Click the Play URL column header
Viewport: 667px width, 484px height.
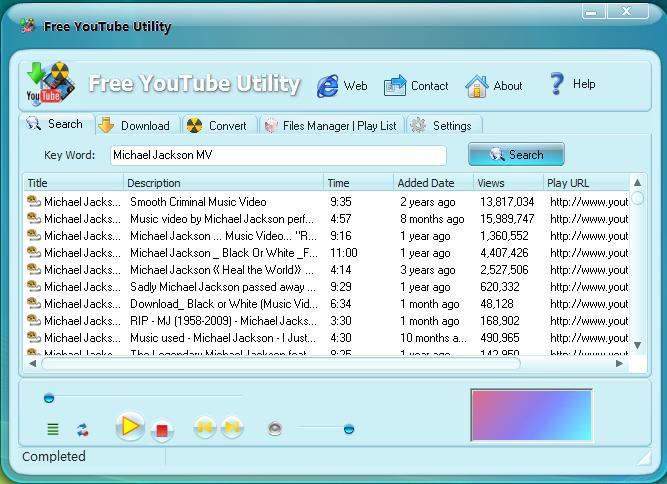point(586,183)
